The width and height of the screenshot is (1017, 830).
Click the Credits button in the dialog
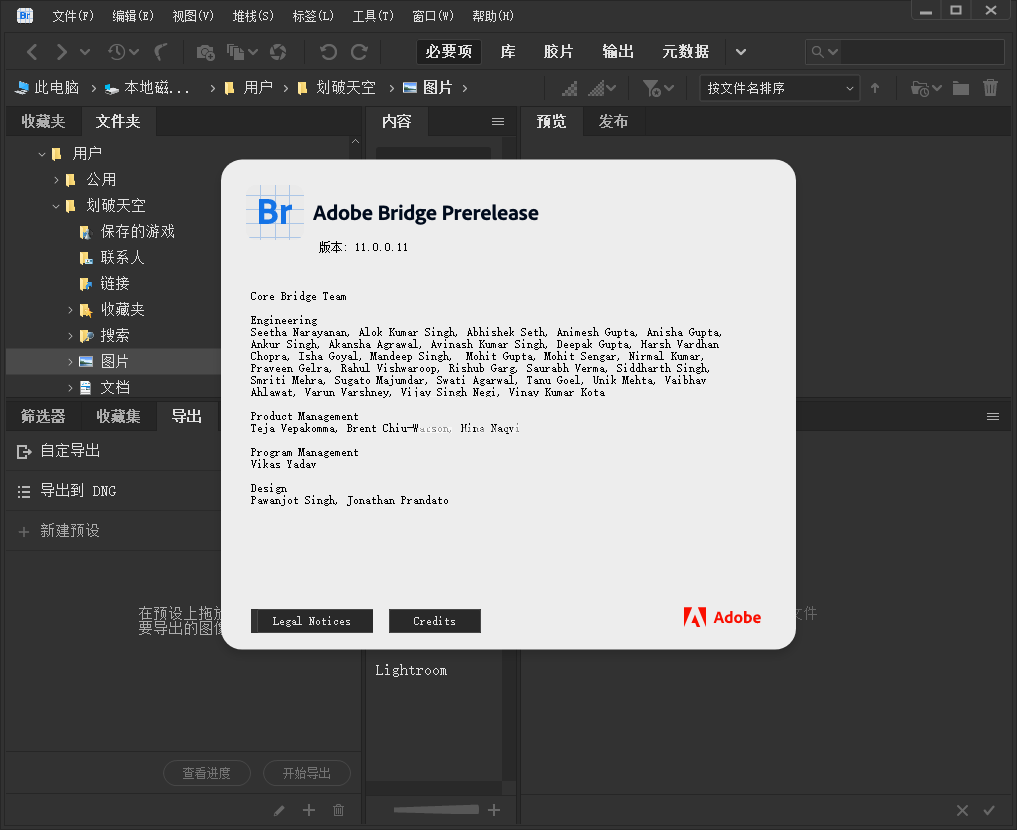(x=434, y=621)
